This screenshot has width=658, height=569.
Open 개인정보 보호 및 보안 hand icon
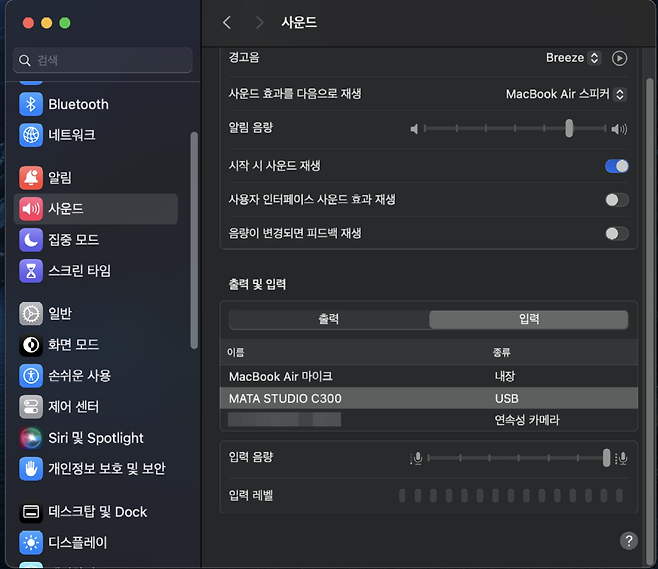pyautogui.click(x=31, y=469)
